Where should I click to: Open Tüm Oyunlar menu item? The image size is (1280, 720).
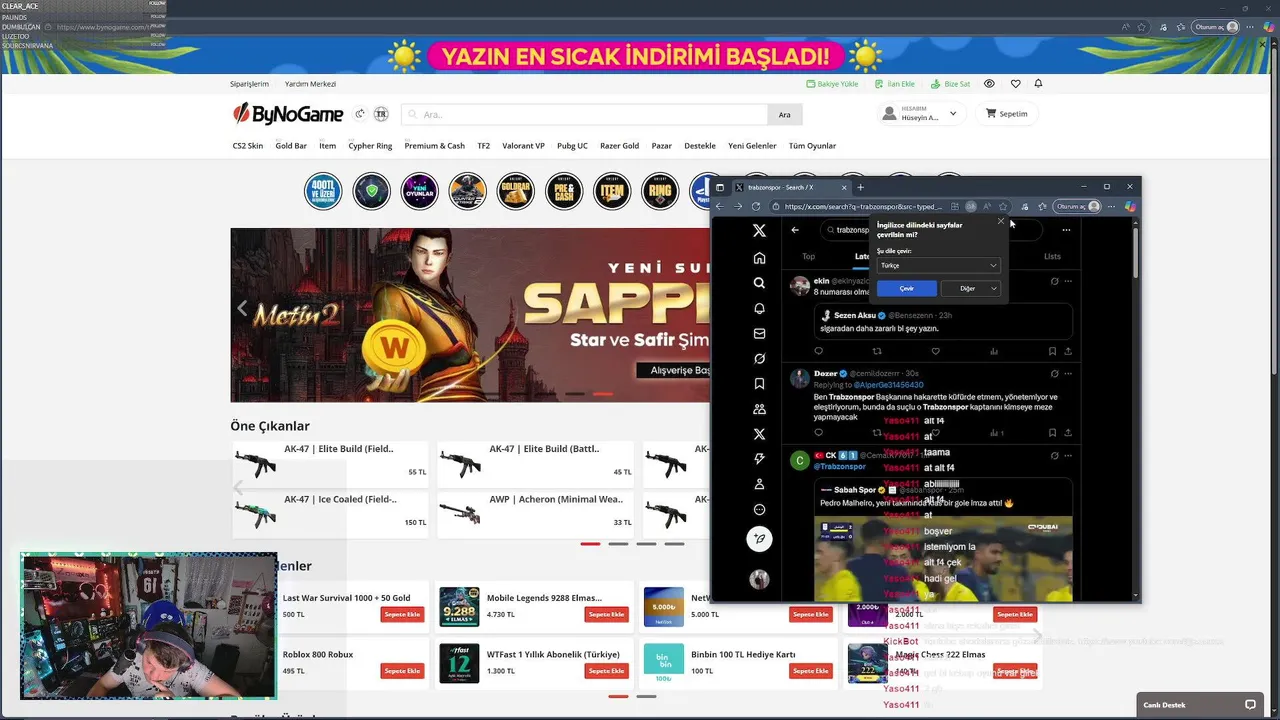(812, 146)
